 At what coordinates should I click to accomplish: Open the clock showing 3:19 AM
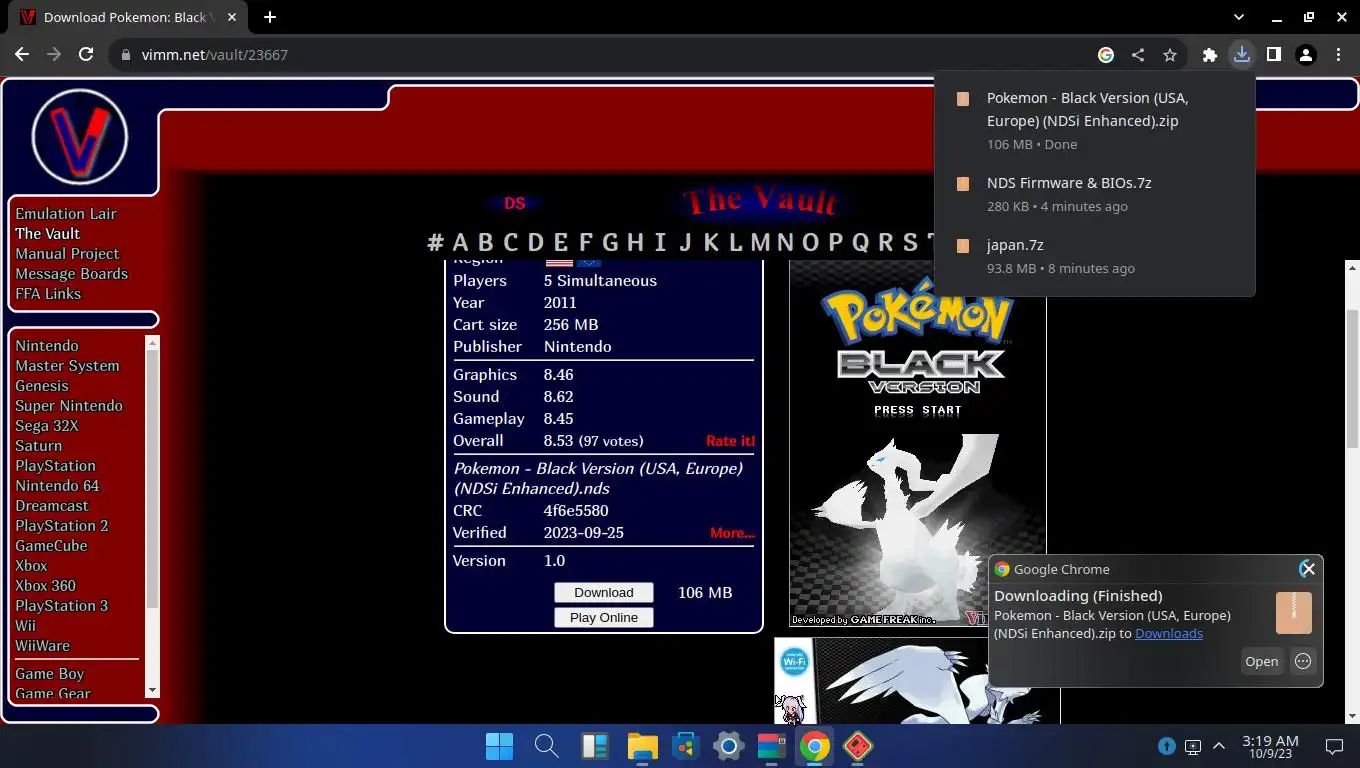pyautogui.click(x=1270, y=746)
